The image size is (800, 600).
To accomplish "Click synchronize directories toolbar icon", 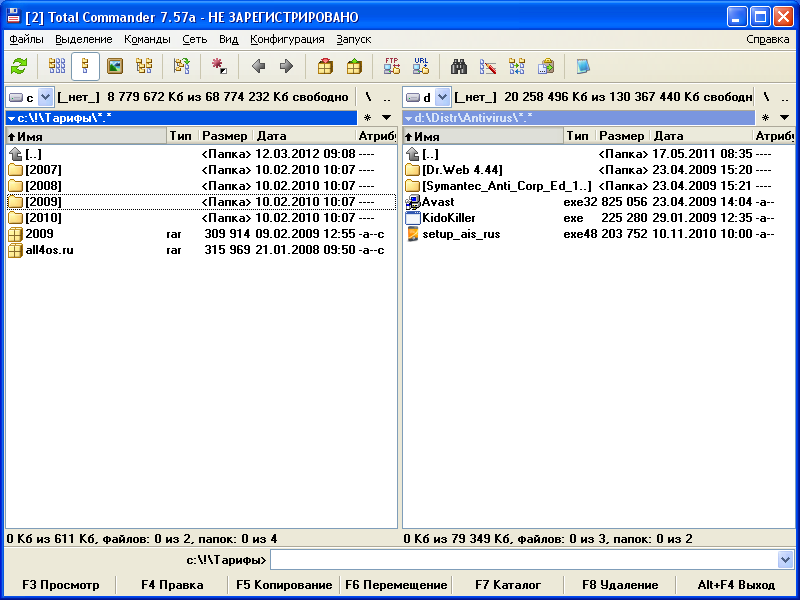I will point(517,66).
